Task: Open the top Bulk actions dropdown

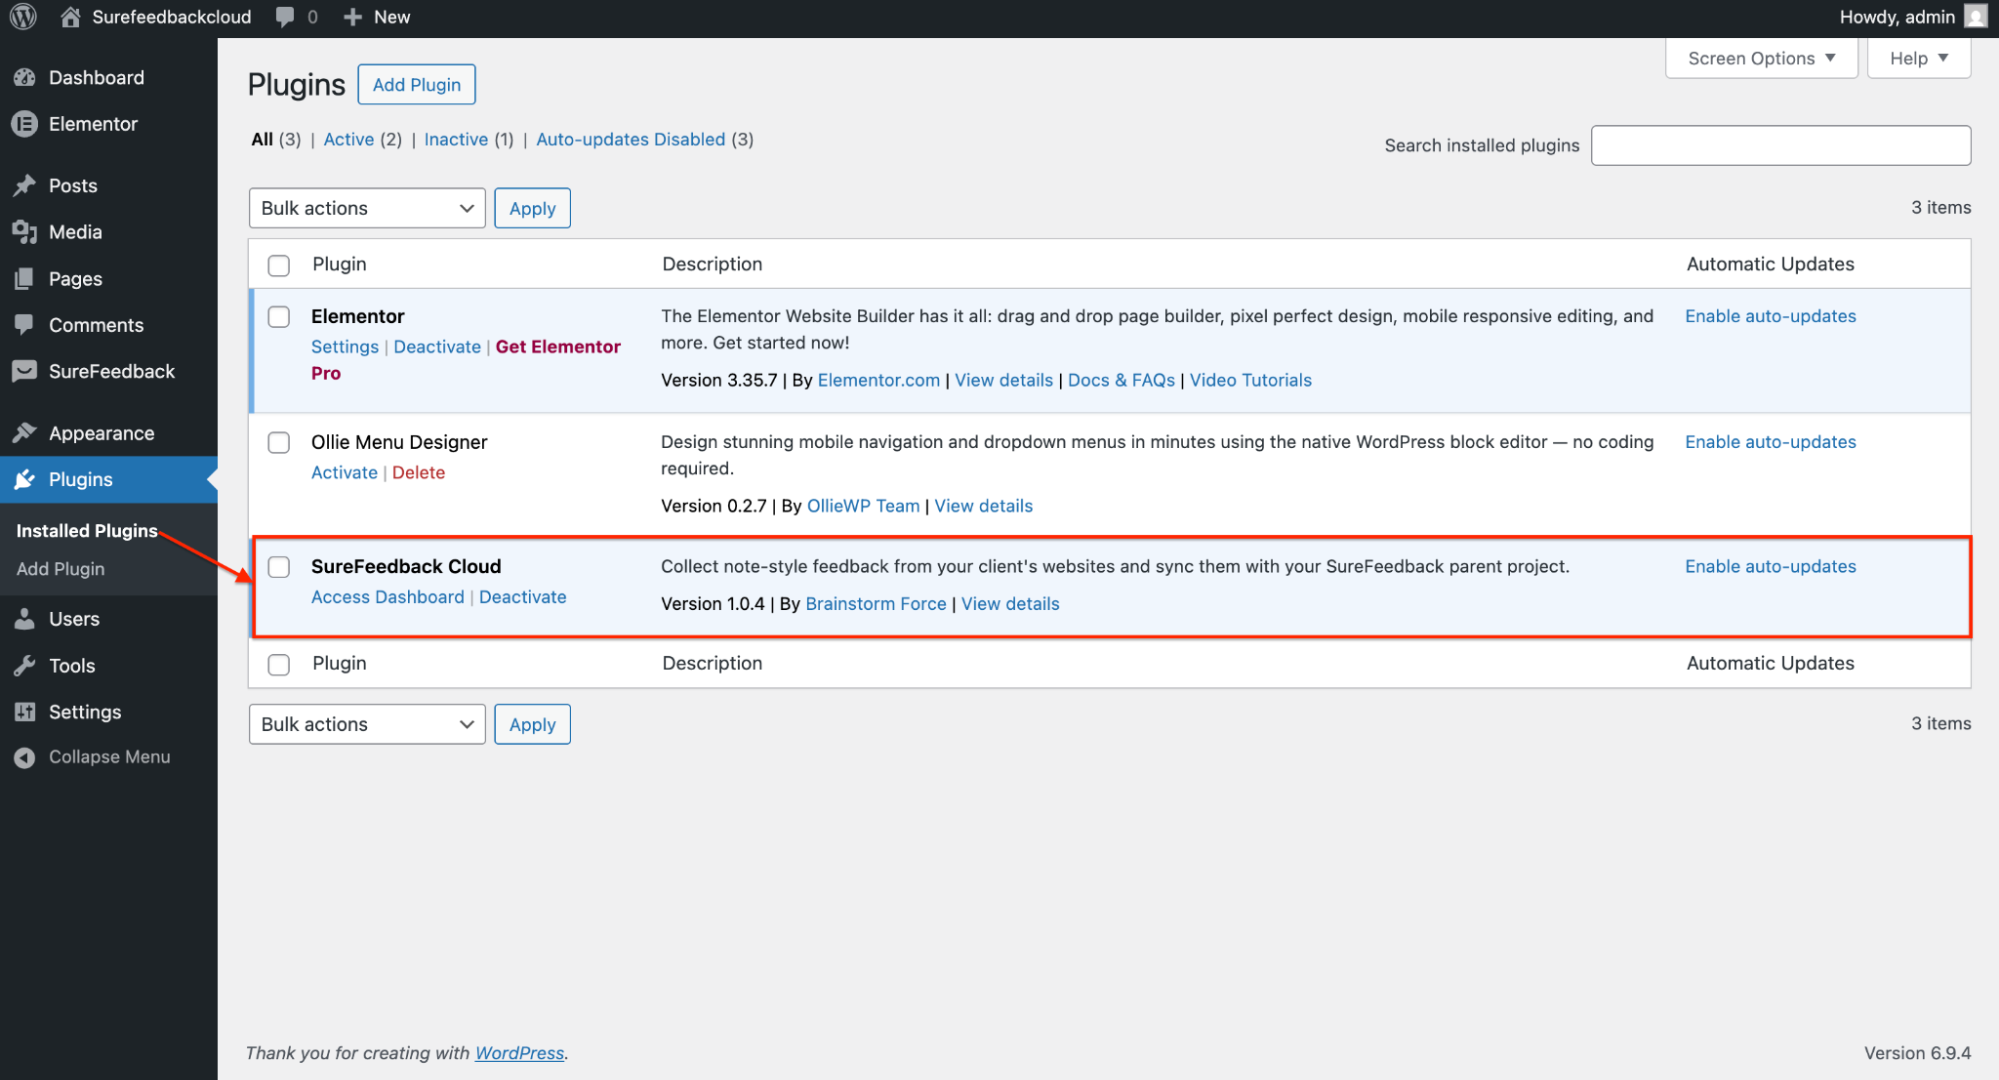Action: [x=366, y=208]
